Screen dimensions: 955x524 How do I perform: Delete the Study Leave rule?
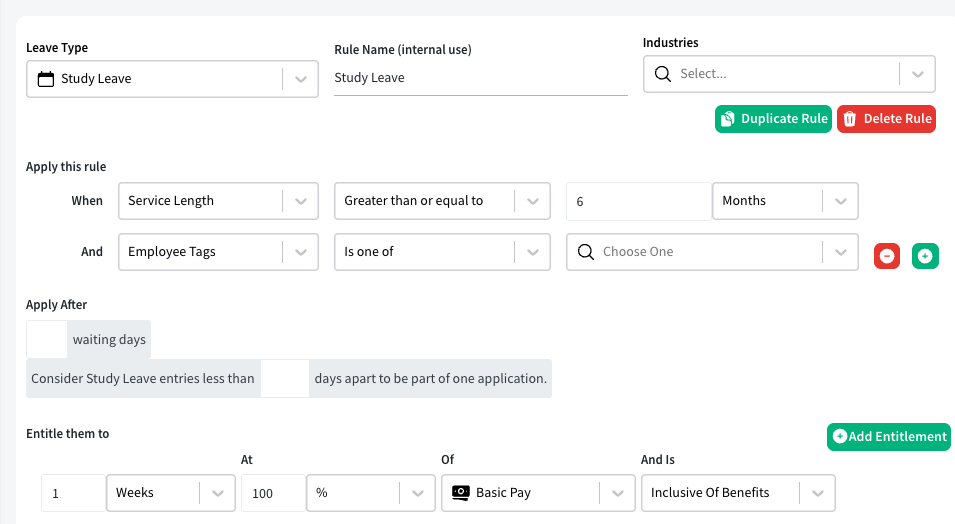pyautogui.click(x=886, y=119)
